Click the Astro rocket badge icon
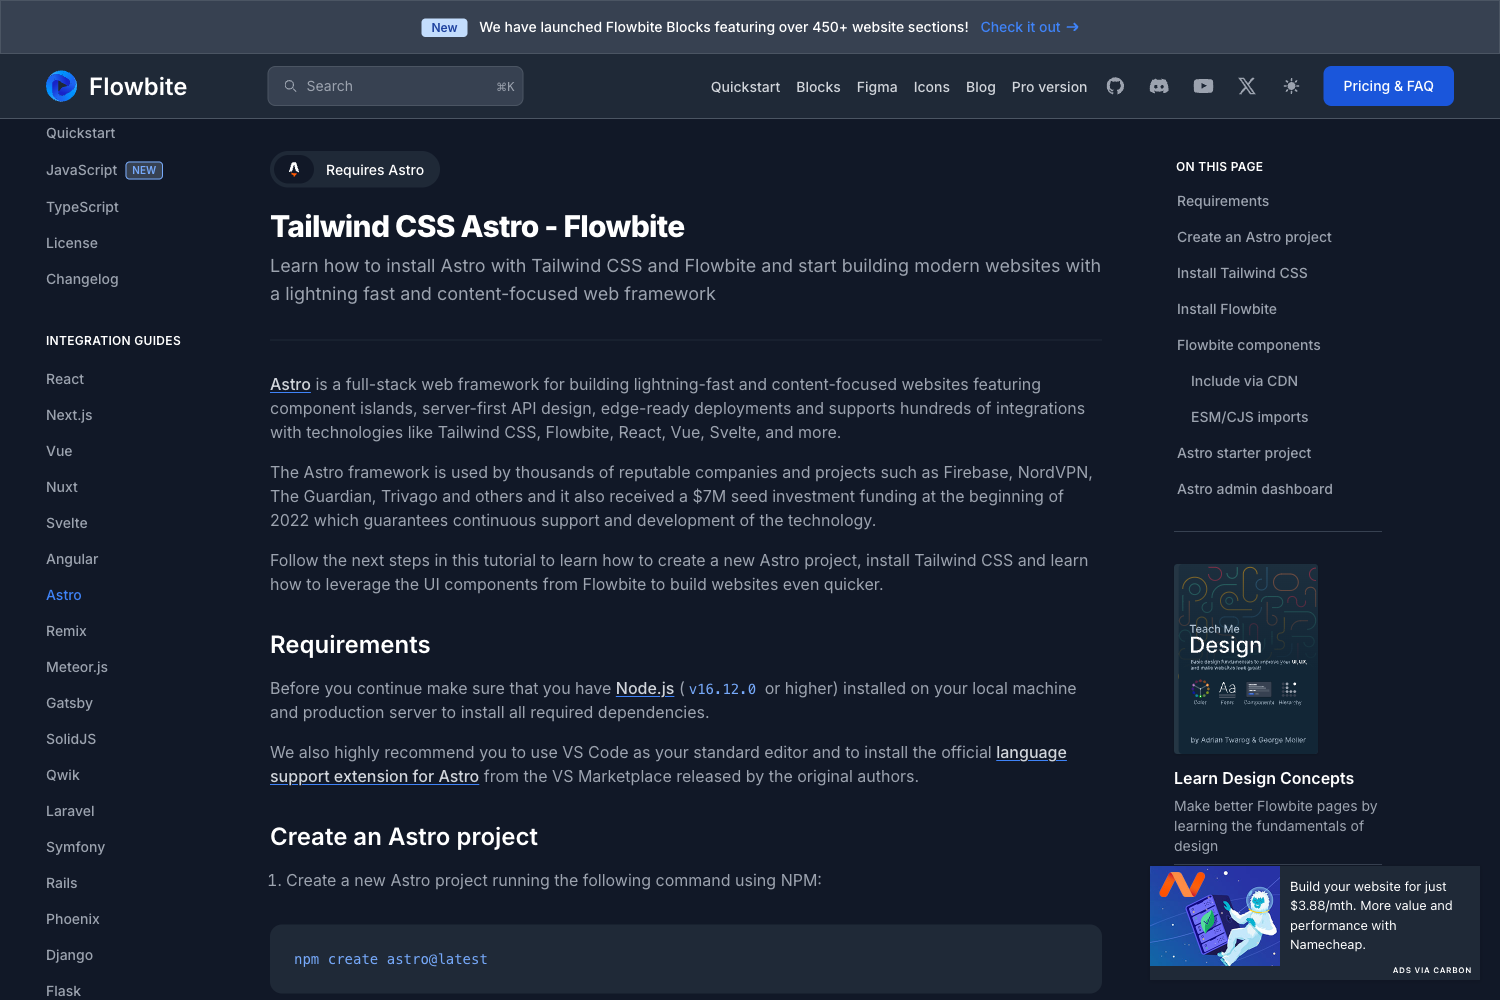The width and height of the screenshot is (1500, 1000). coord(294,169)
